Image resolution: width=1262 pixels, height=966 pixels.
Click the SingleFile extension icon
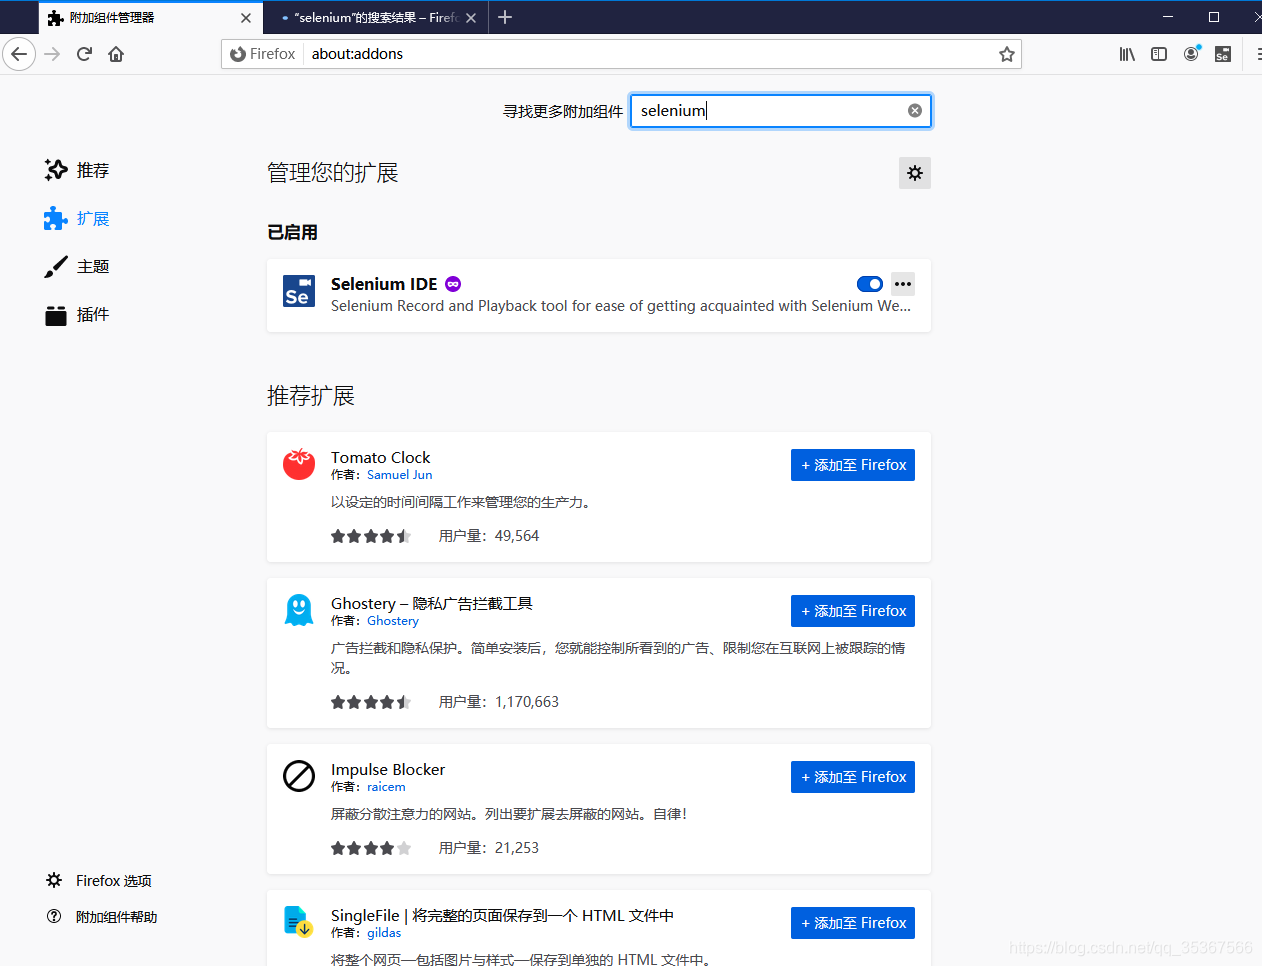point(299,921)
